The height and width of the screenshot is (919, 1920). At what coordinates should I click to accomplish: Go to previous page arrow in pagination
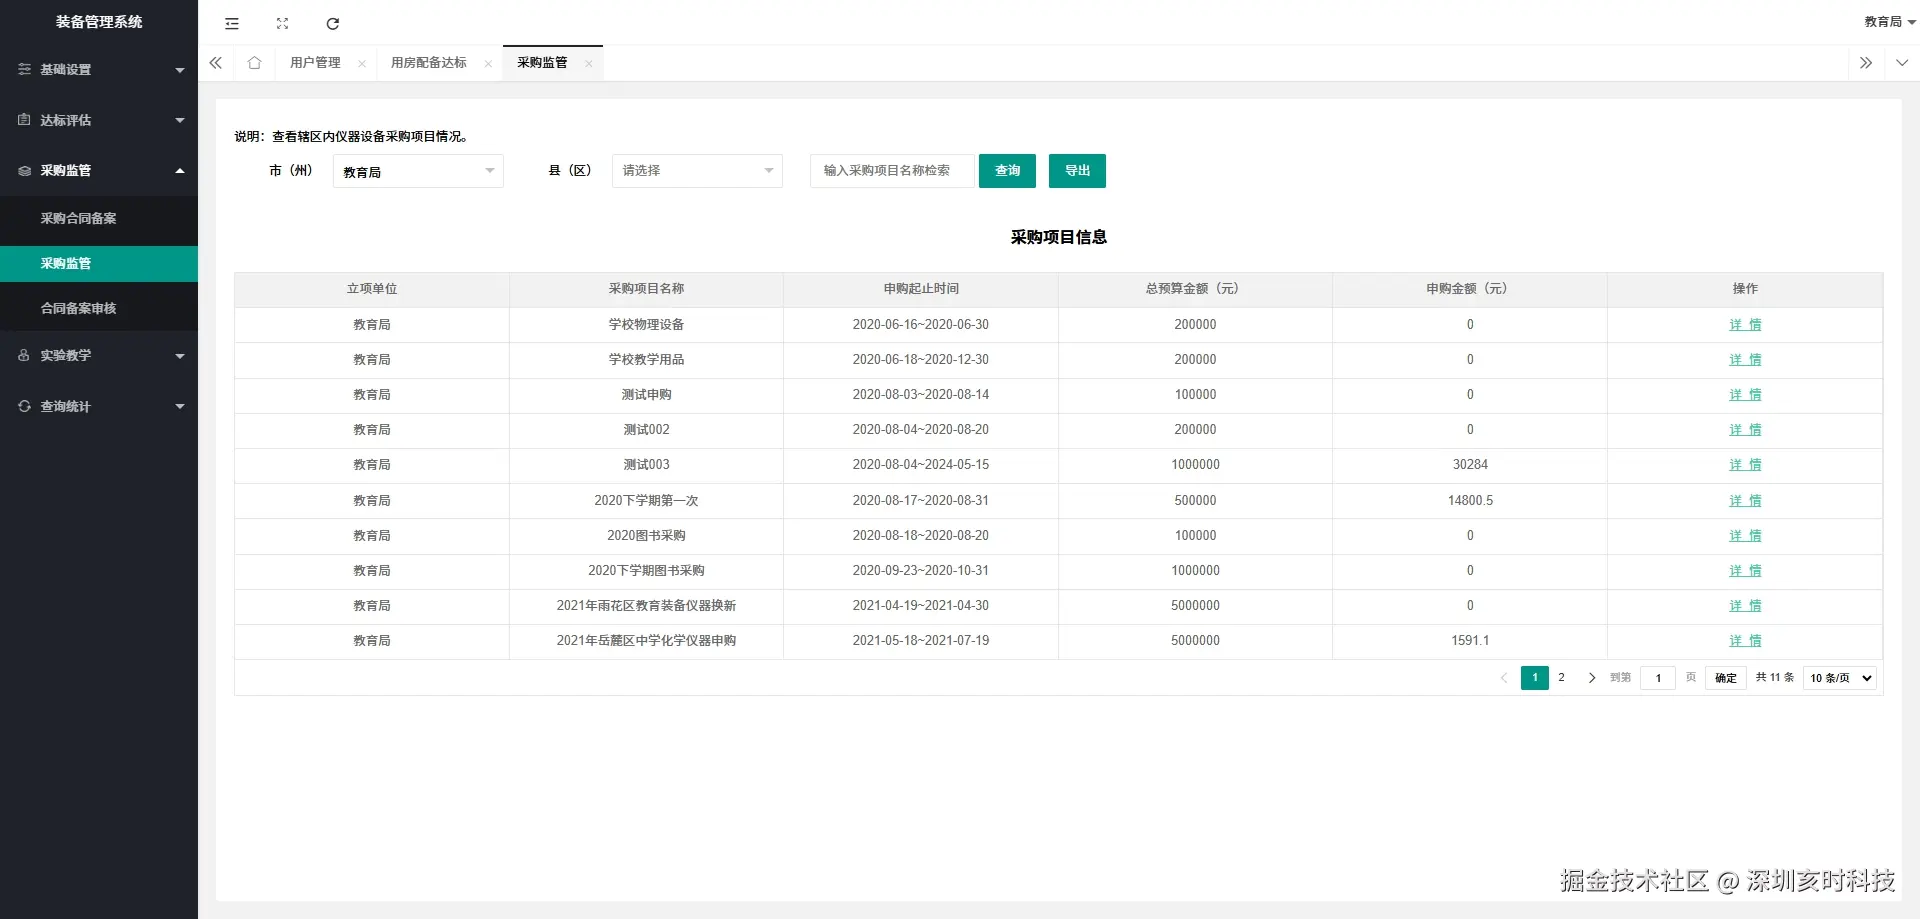click(x=1504, y=678)
